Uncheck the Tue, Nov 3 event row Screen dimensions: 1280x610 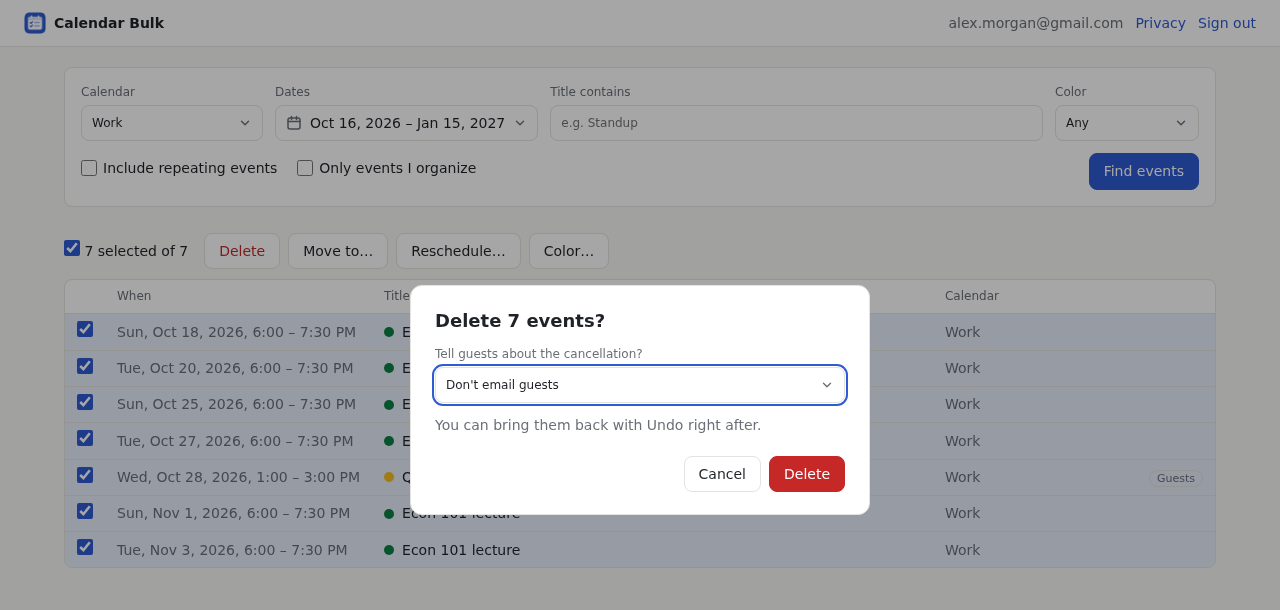85,547
